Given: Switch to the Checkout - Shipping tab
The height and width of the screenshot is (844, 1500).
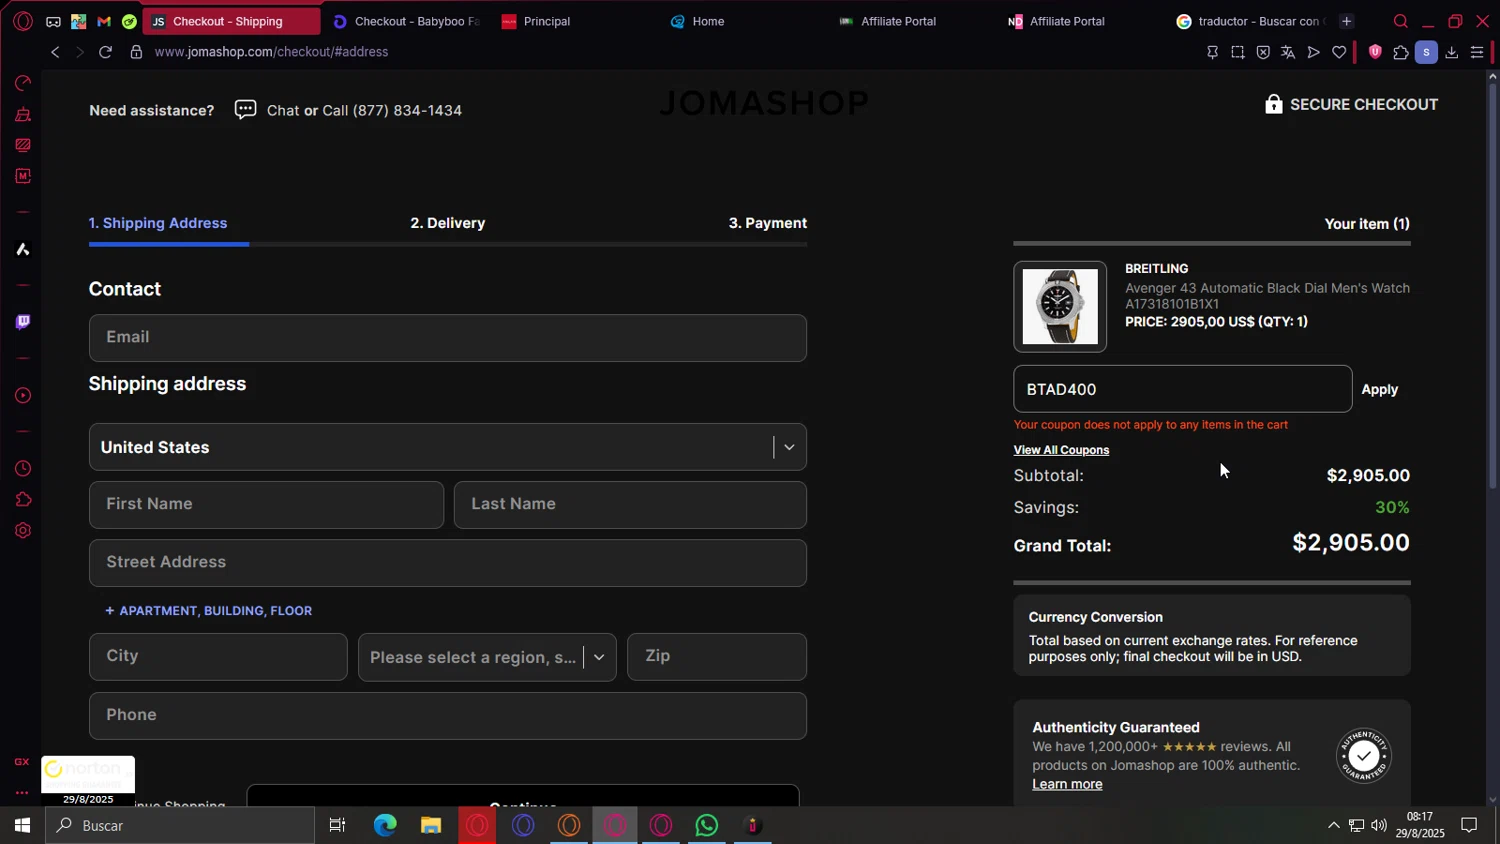Looking at the screenshot, I should pyautogui.click(x=231, y=21).
